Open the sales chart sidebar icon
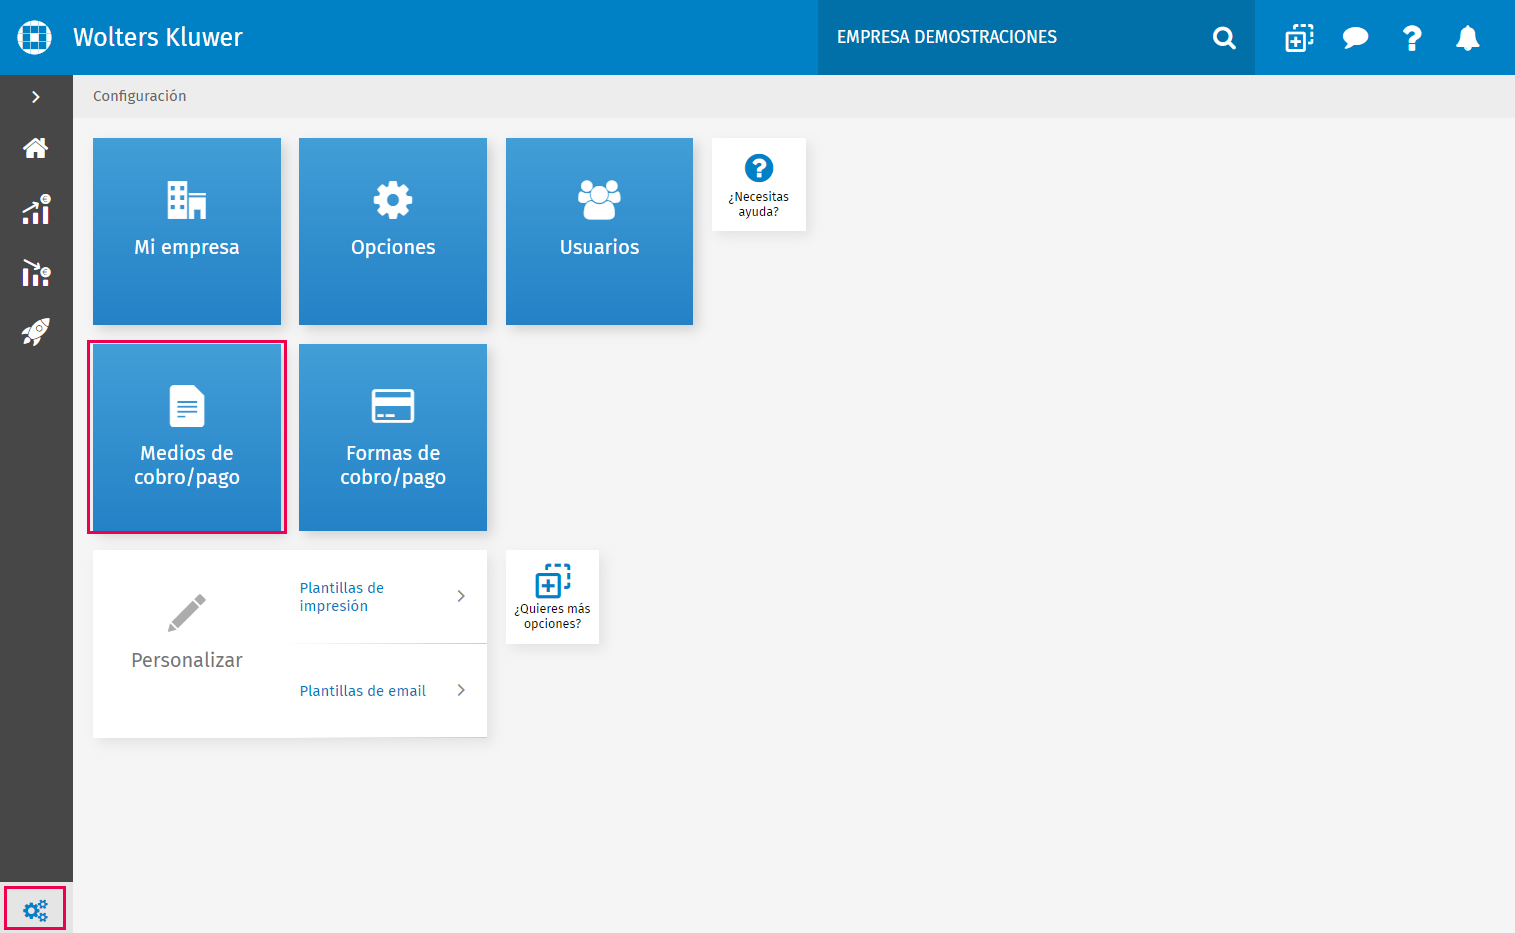Image resolution: width=1515 pixels, height=933 pixels. coord(36,210)
